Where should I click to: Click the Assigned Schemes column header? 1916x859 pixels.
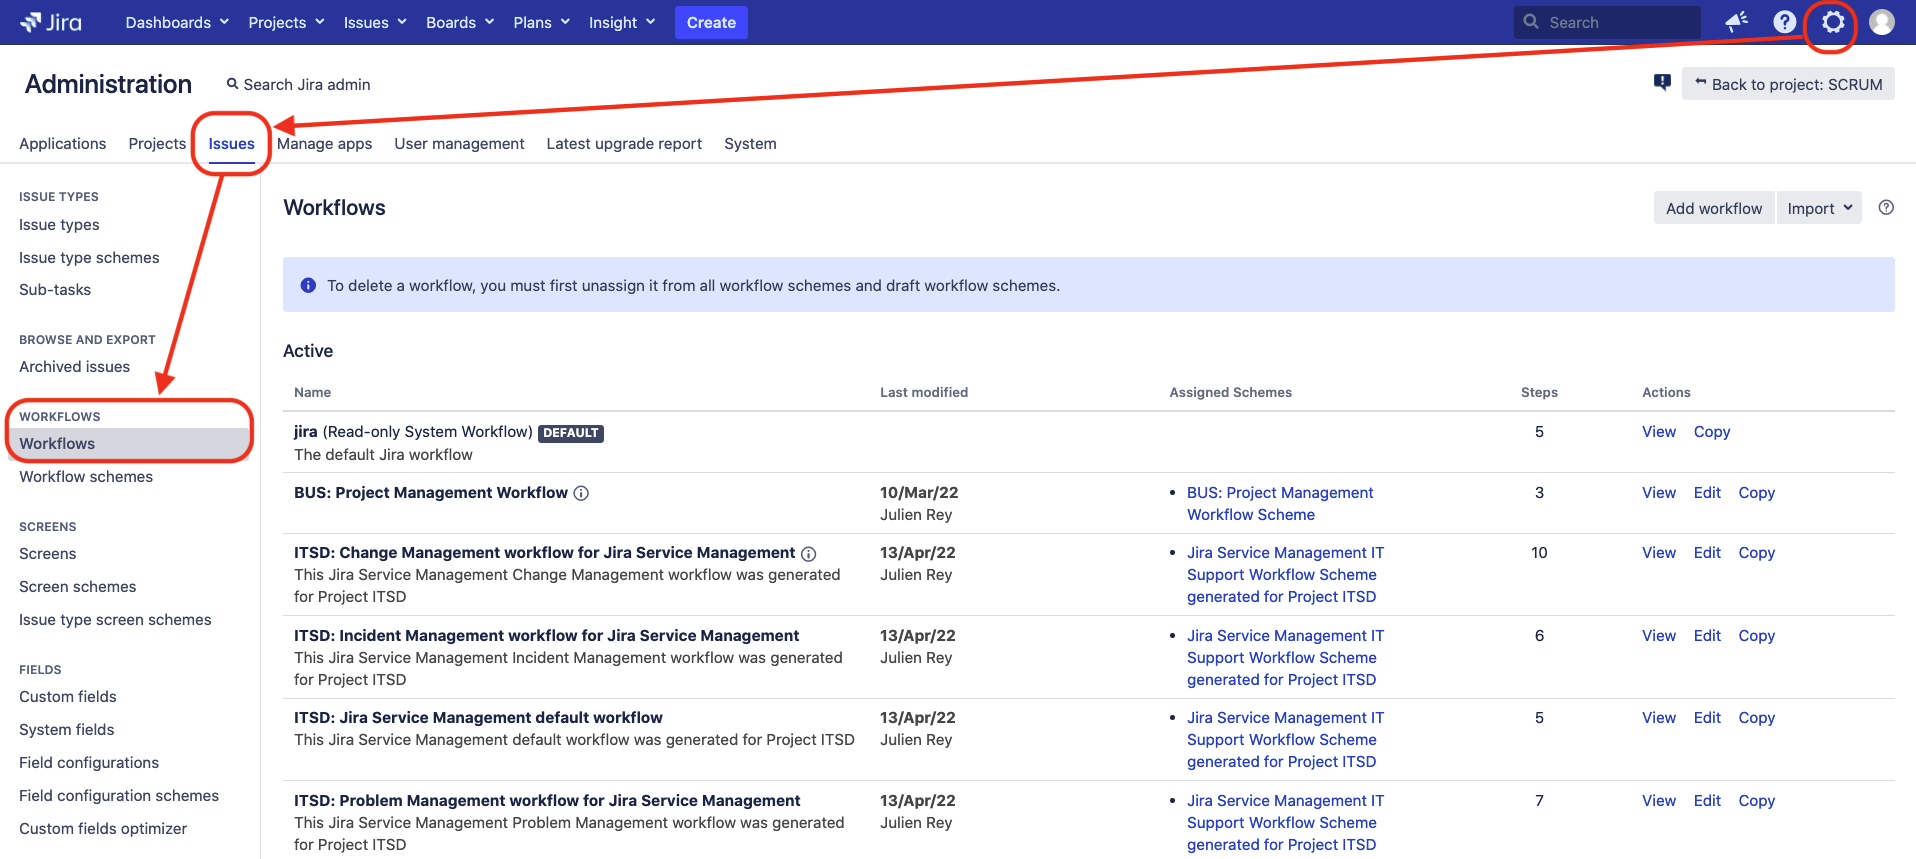pos(1231,393)
